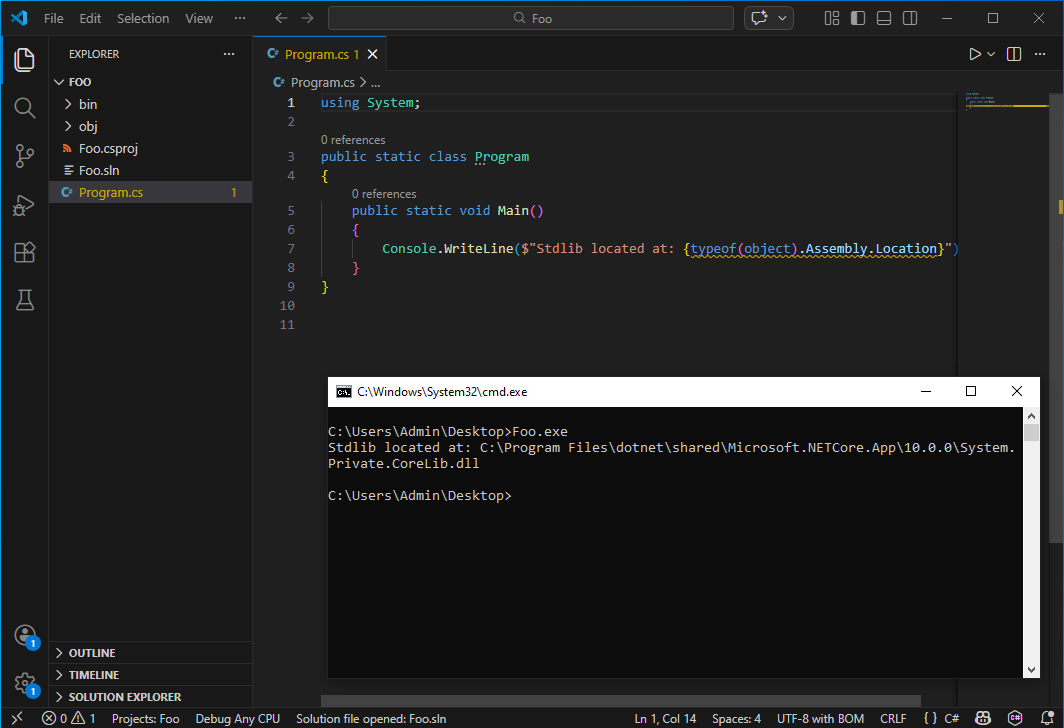
Task: Open the Testing flask icon view
Action: (x=24, y=300)
